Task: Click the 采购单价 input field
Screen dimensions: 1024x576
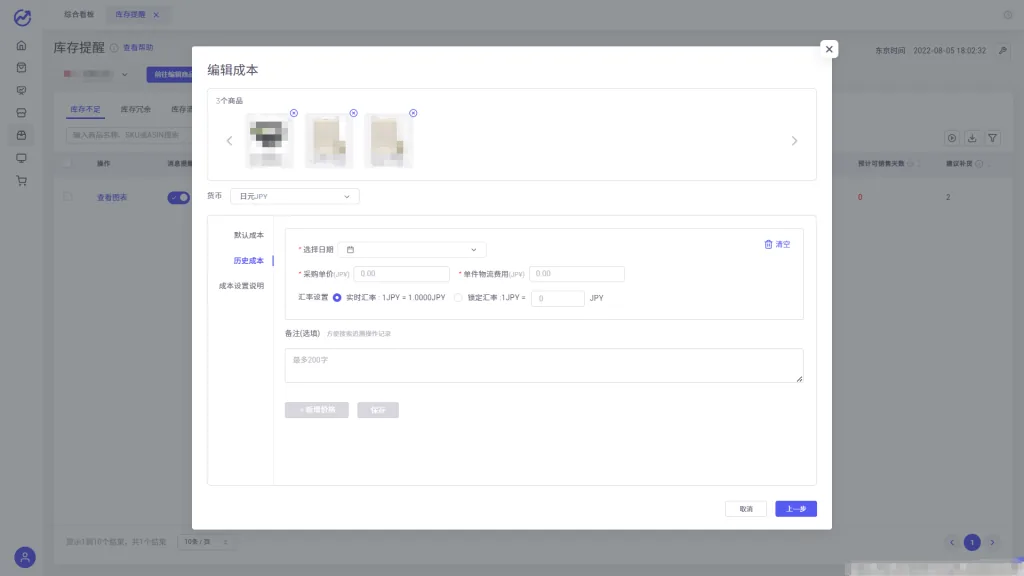Action: click(402, 274)
